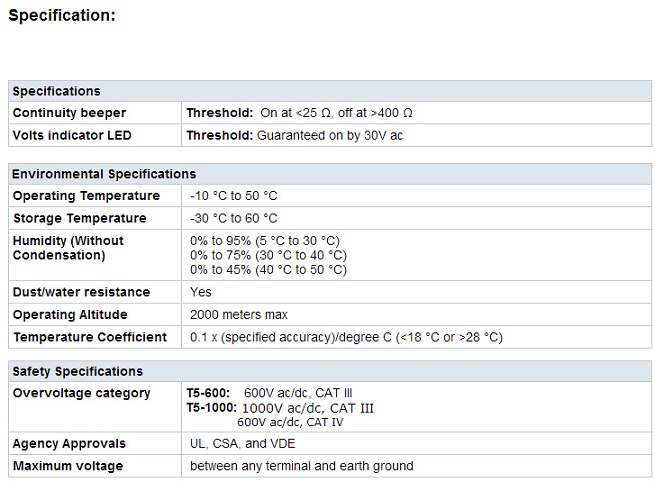Click the "UL, CSA, and VDE" approvals text
The width and height of the screenshot is (655, 482).
(x=240, y=443)
